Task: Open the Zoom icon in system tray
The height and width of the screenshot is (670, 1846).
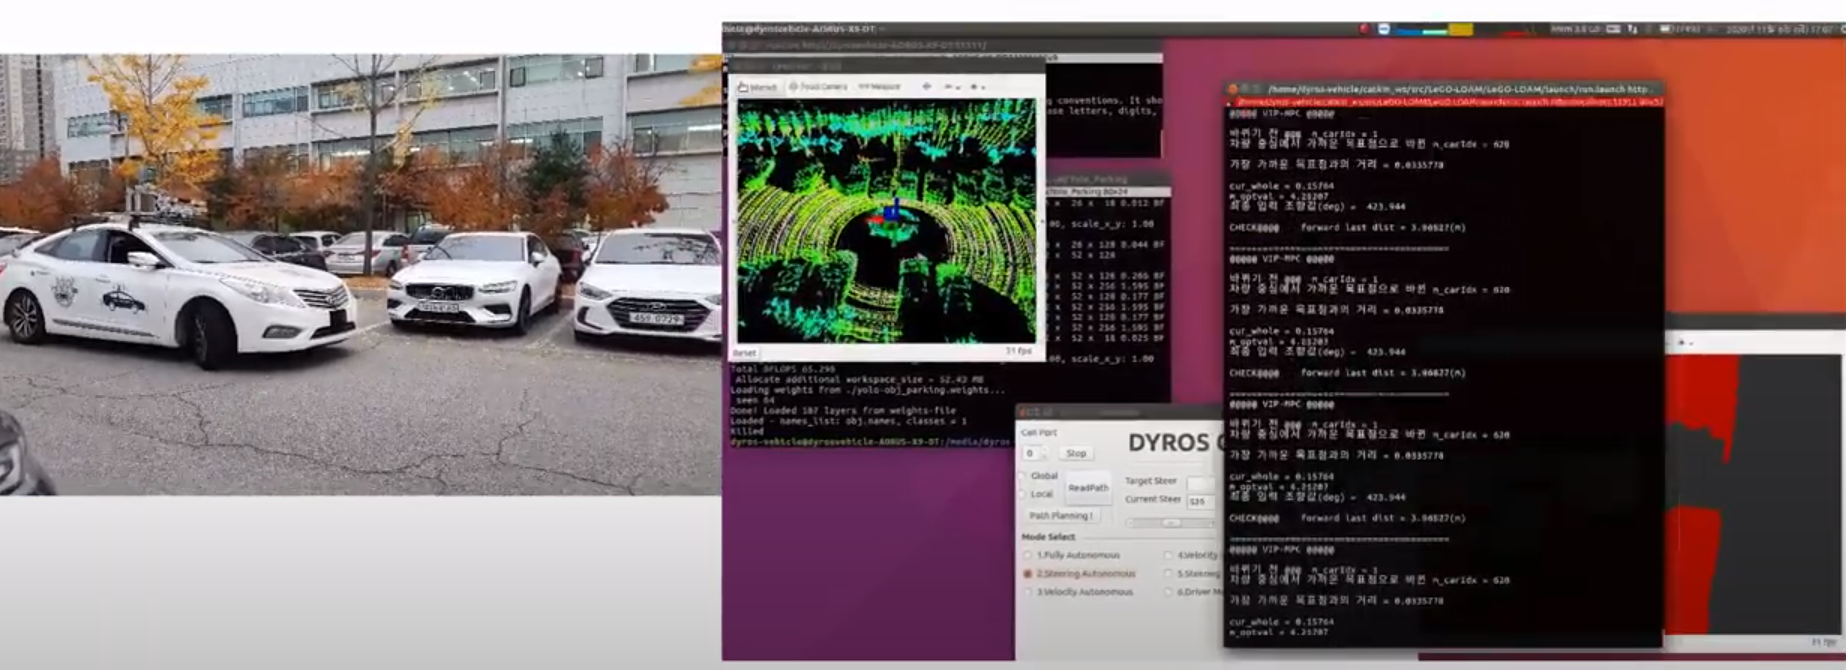Action: pyautogui.click(x=1384, y=29)
